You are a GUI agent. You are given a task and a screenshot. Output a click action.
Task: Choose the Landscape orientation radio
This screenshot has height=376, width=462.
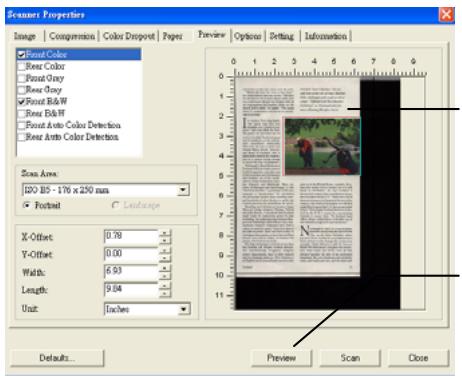(x=115, y=205)
